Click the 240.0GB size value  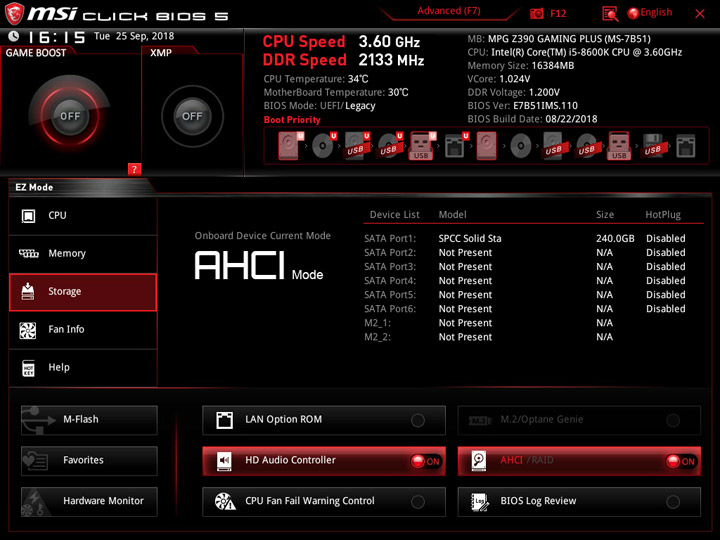point(615,239)
